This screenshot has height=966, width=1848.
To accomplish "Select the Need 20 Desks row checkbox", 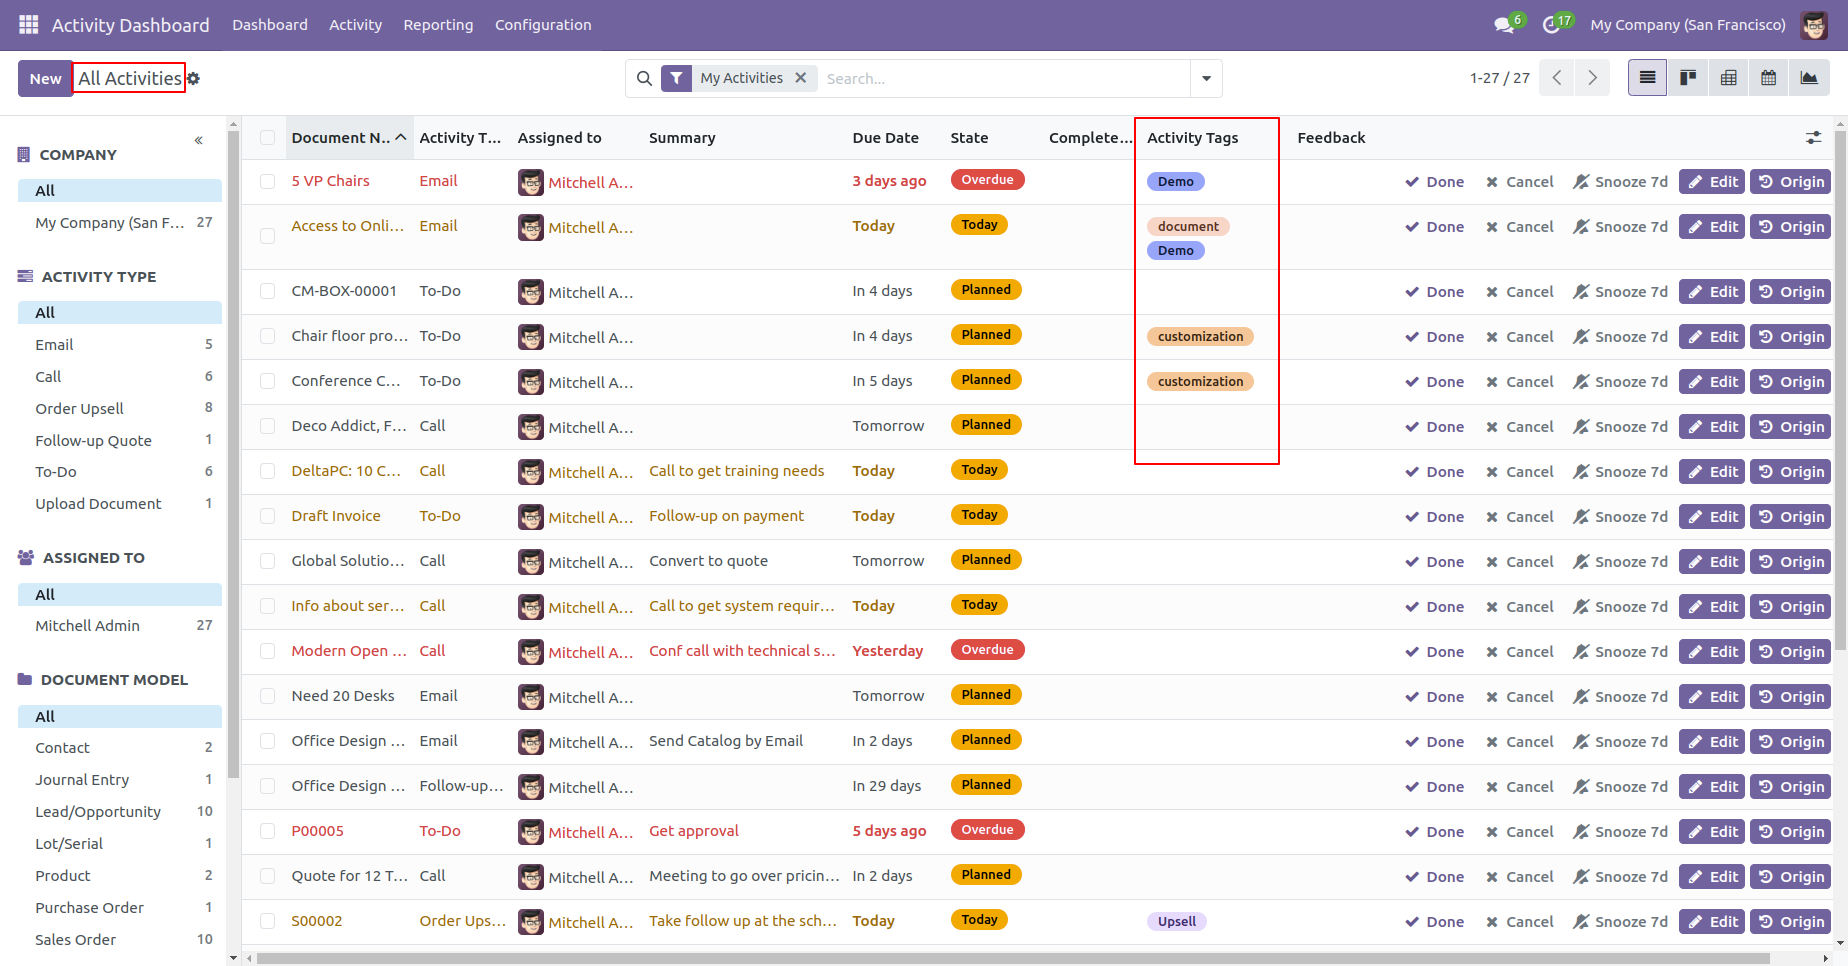I will 267,697.
